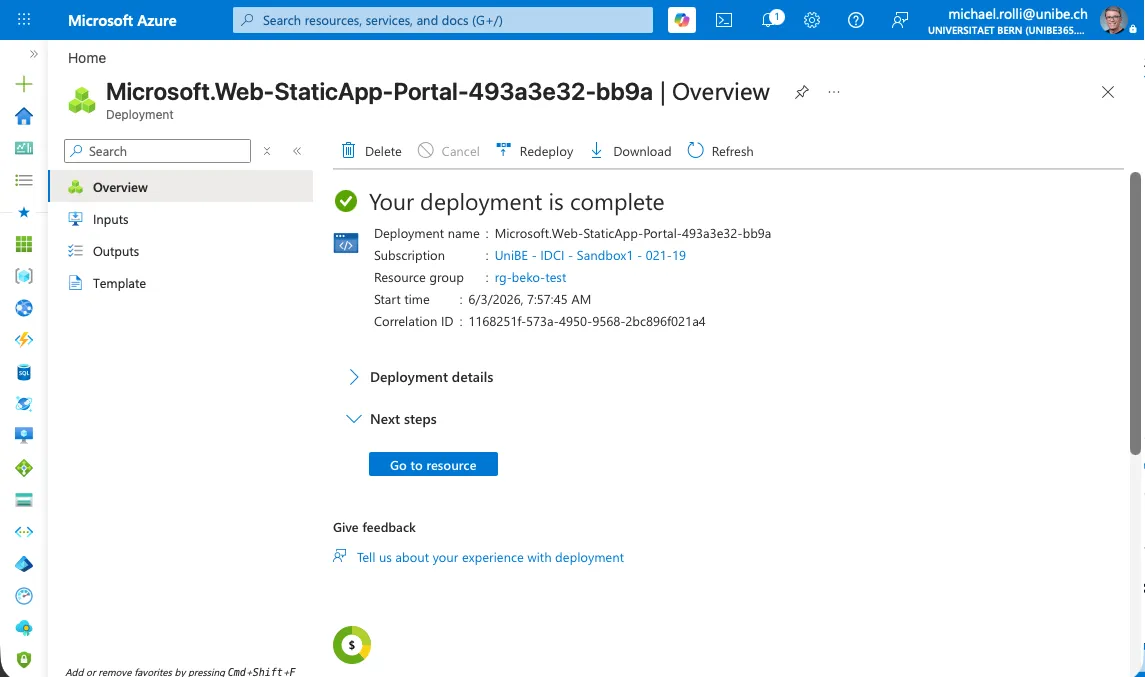Open Load balancers green diamond icon

23,468
